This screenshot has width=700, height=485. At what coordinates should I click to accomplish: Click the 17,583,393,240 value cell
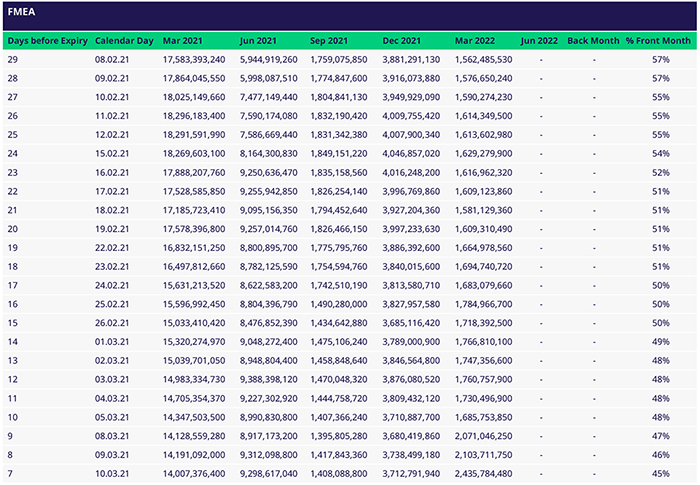[x=194, y=60]
